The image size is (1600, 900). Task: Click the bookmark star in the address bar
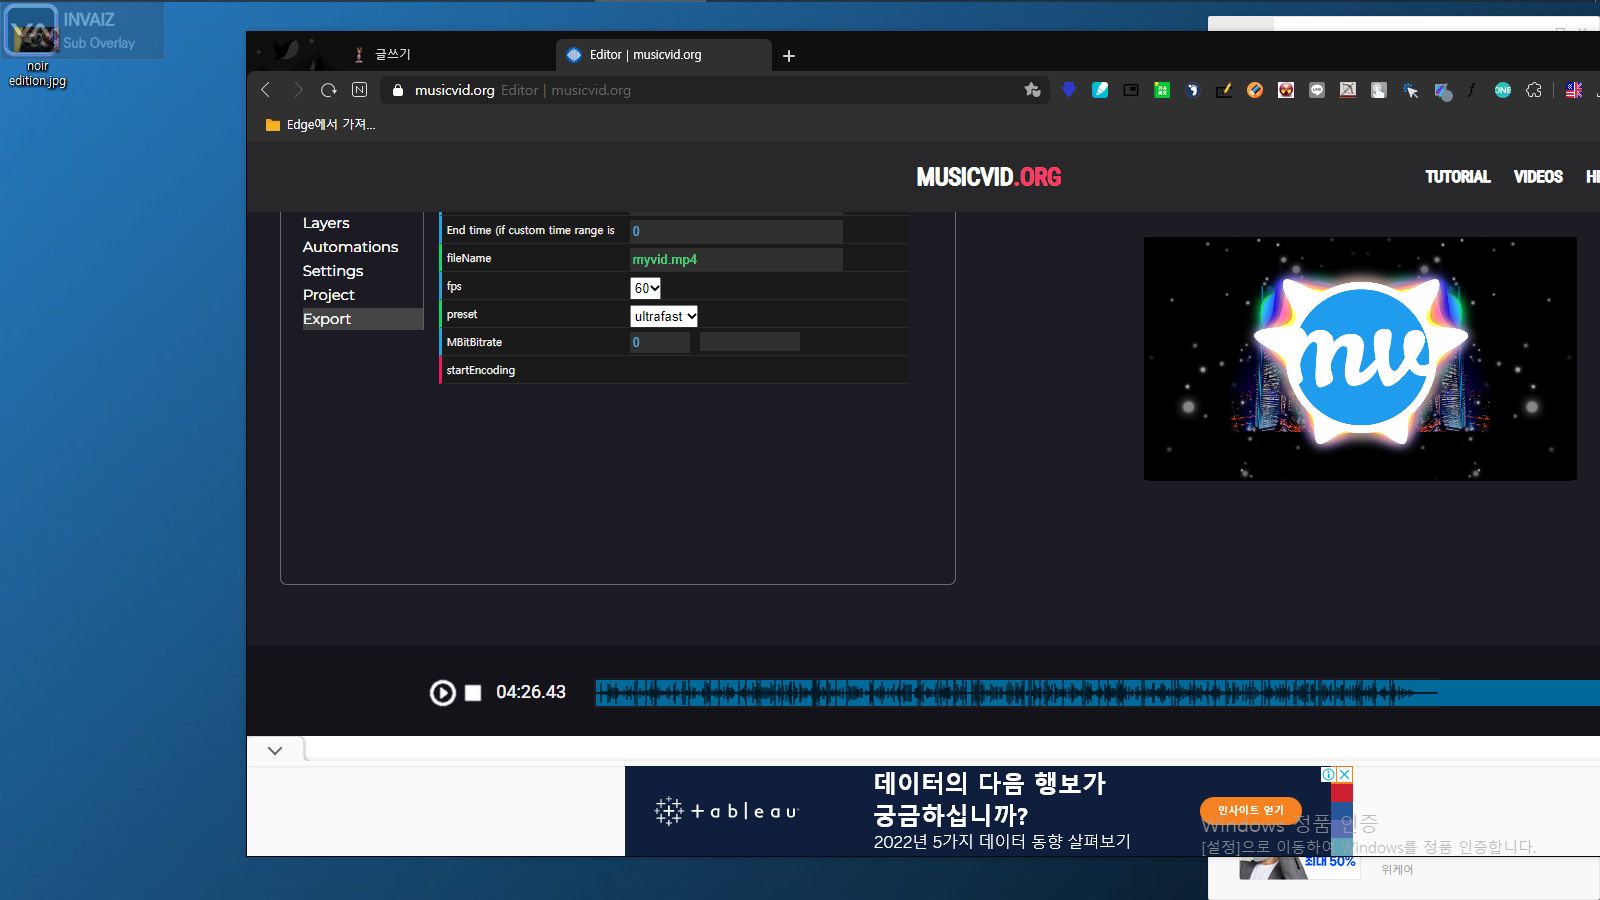[1032, 90]
